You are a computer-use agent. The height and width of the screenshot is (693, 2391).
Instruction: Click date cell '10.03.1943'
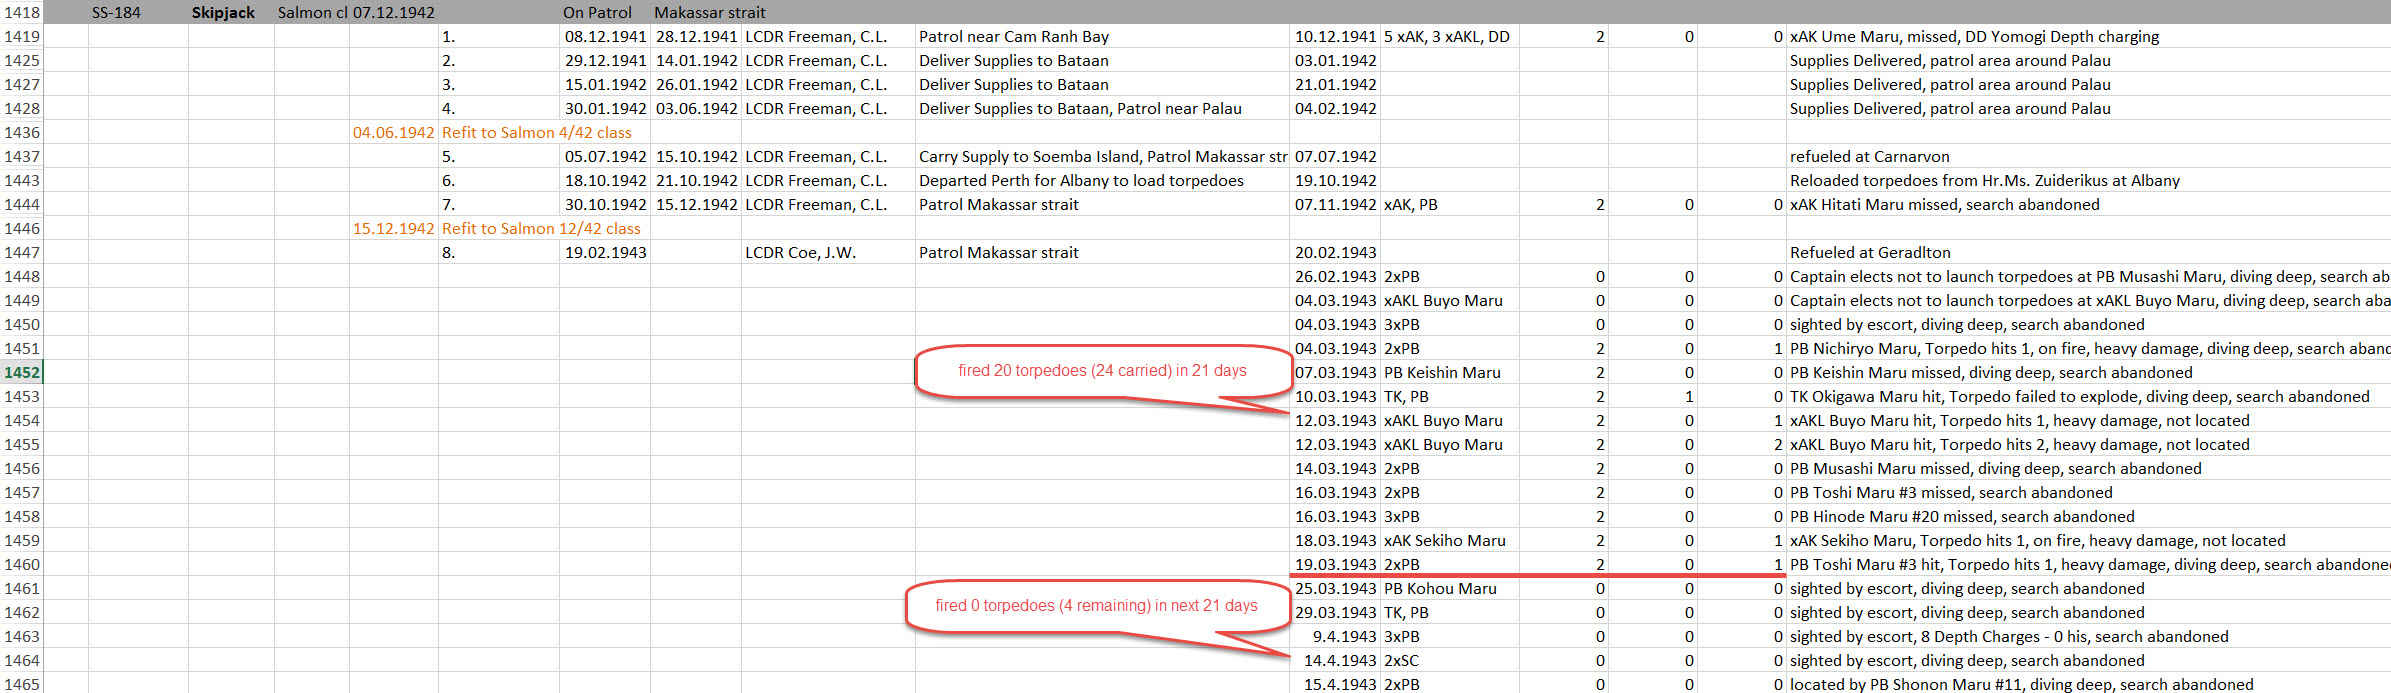(1336, 396)
